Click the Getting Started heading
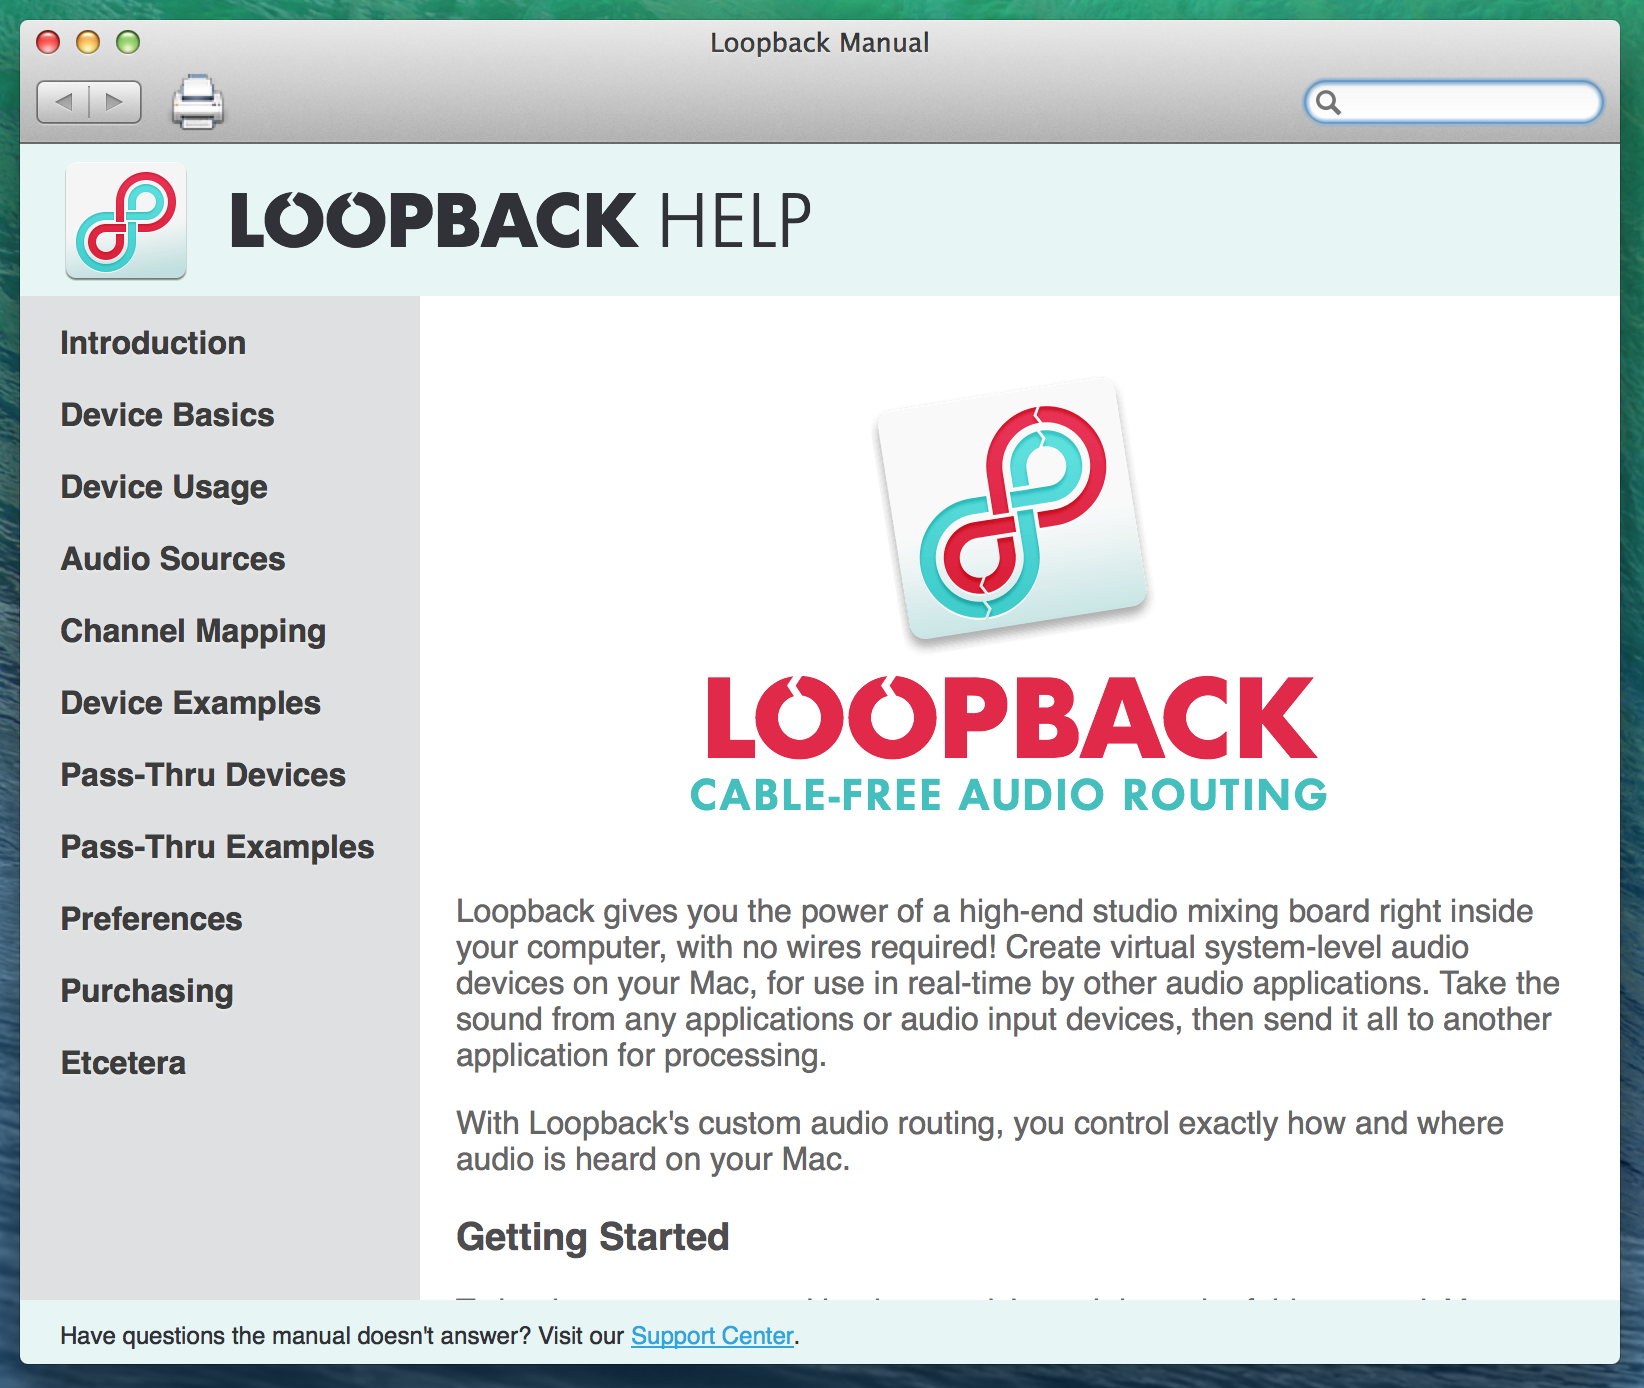This screenshot has height=1388, width=1644. 593,1238
